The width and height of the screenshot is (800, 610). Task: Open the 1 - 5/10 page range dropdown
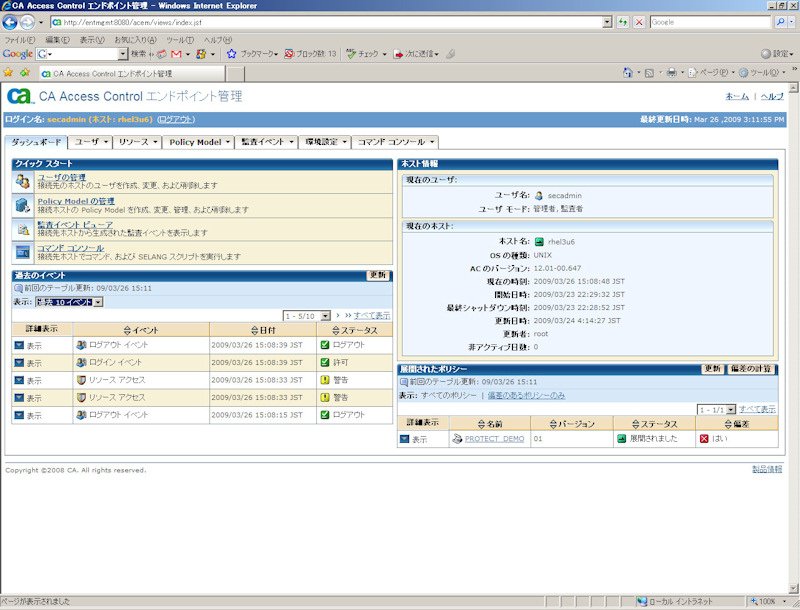tap(307, 316)
